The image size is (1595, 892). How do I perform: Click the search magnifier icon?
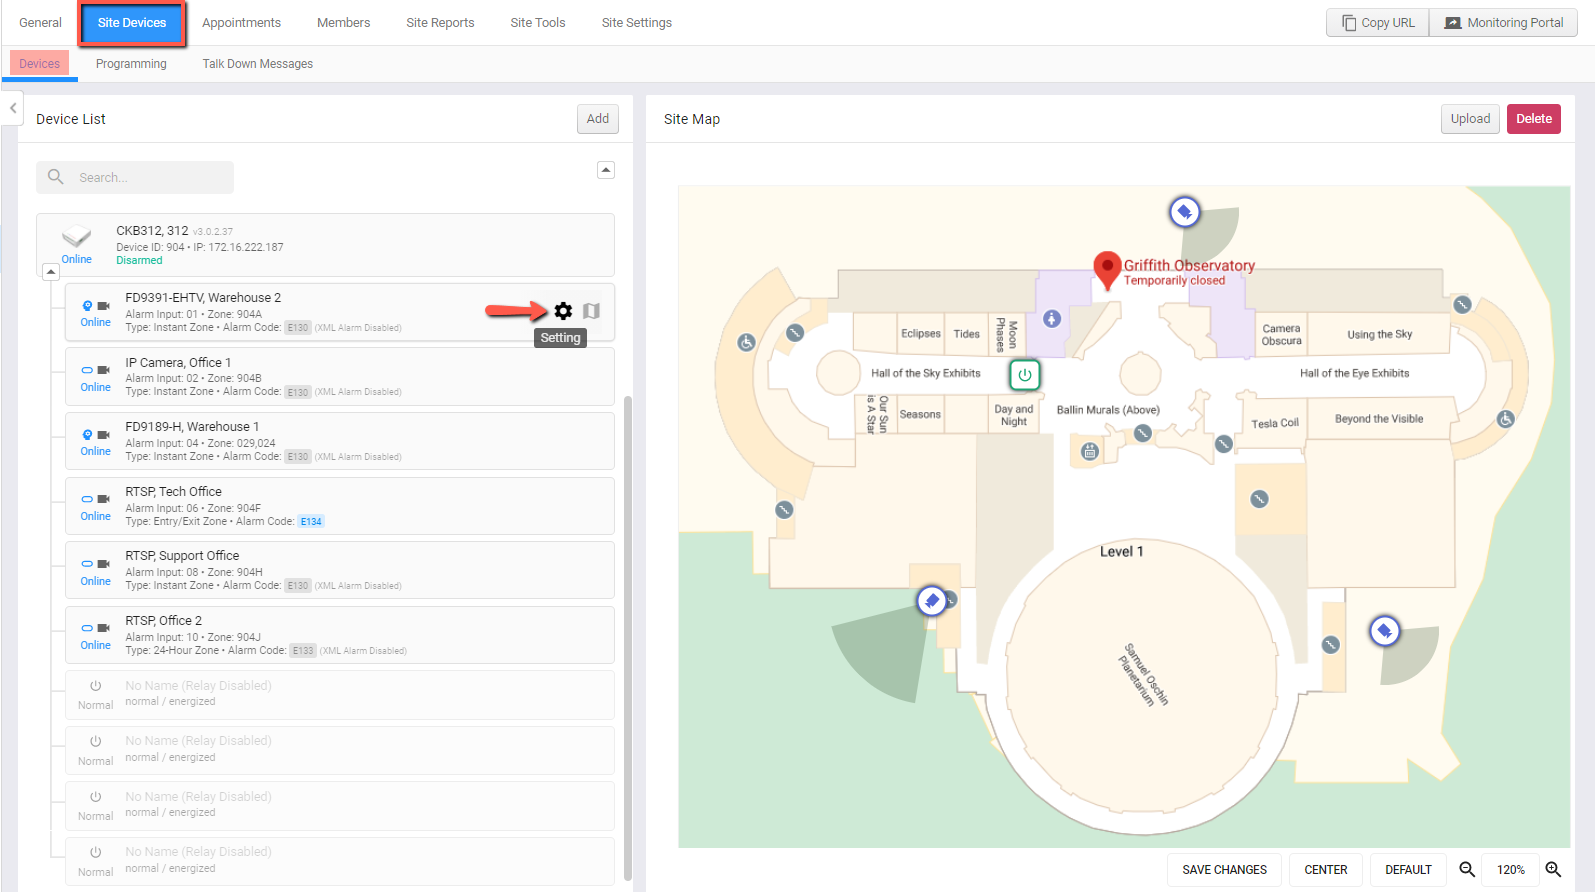coord(56,177)
